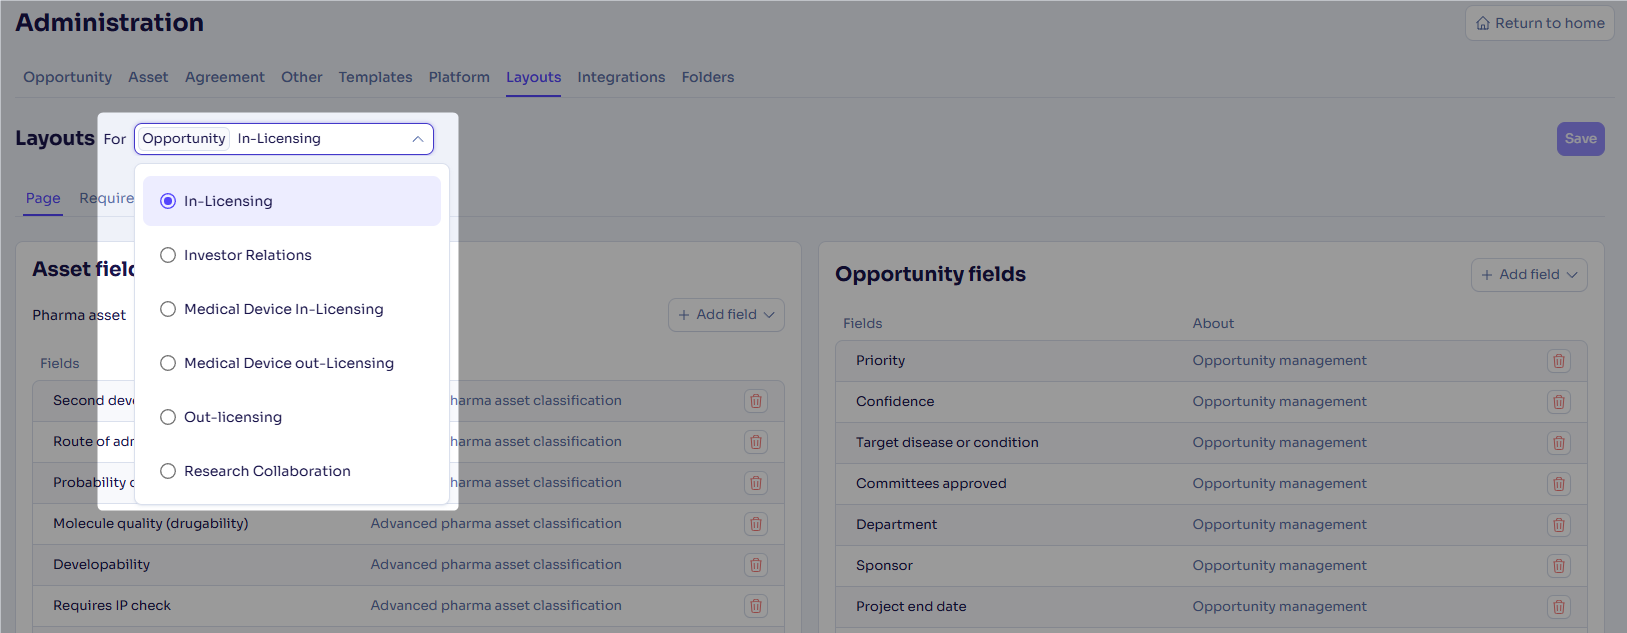Click the Pharma asset label
The image size is (1627, 633).
(x=79, y=315)
